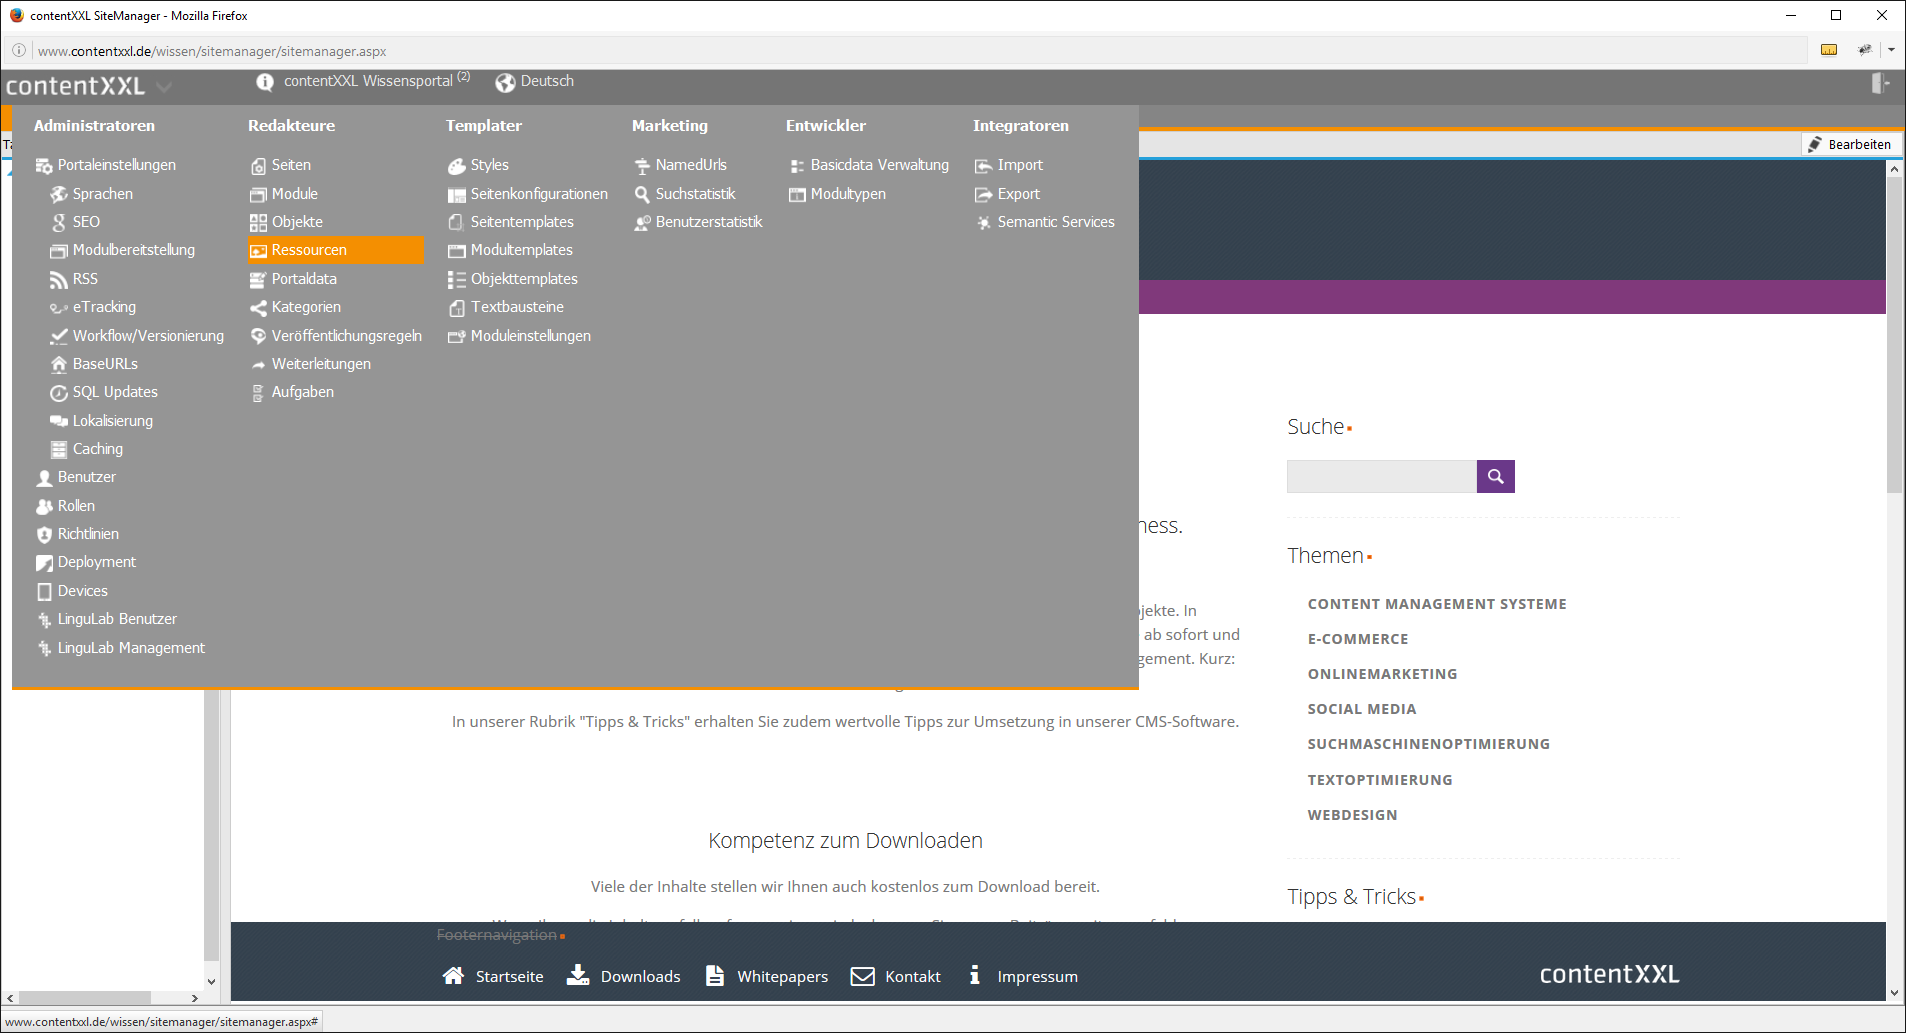Click the Devices icon
1906x1033 pixels.
pyautogui.click(x=44, y=591)
